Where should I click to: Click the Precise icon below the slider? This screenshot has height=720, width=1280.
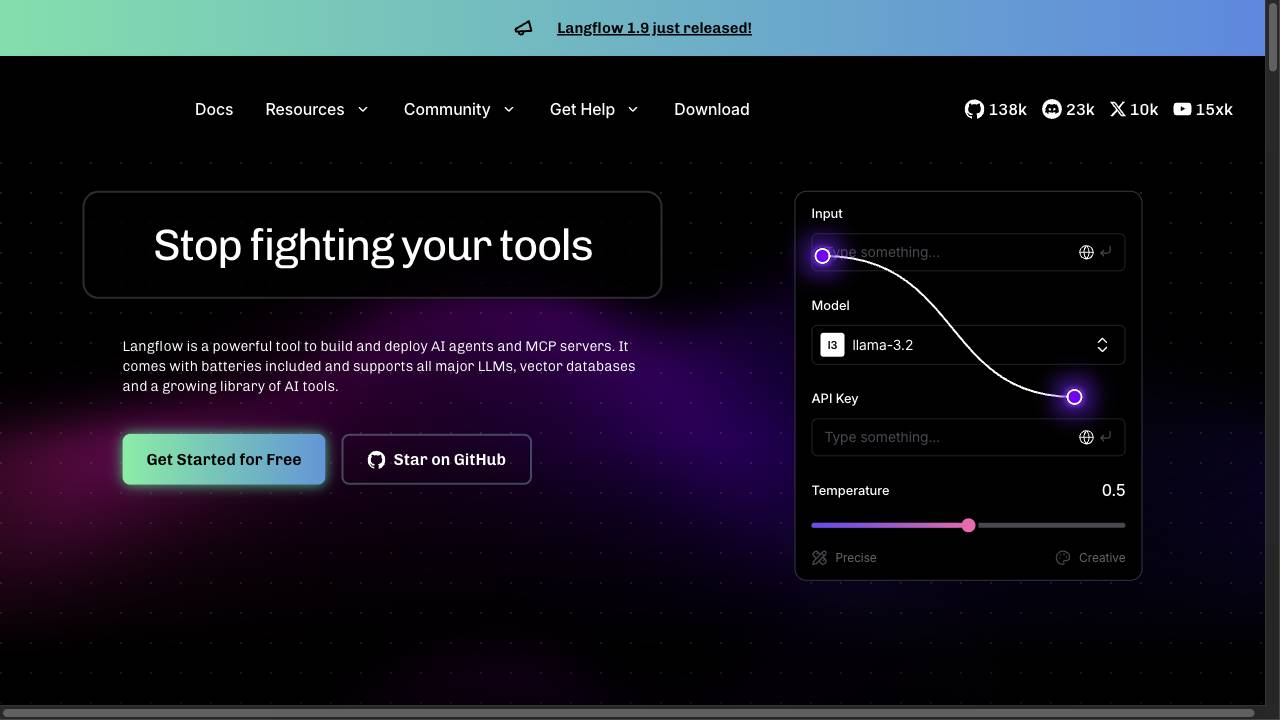819,558
